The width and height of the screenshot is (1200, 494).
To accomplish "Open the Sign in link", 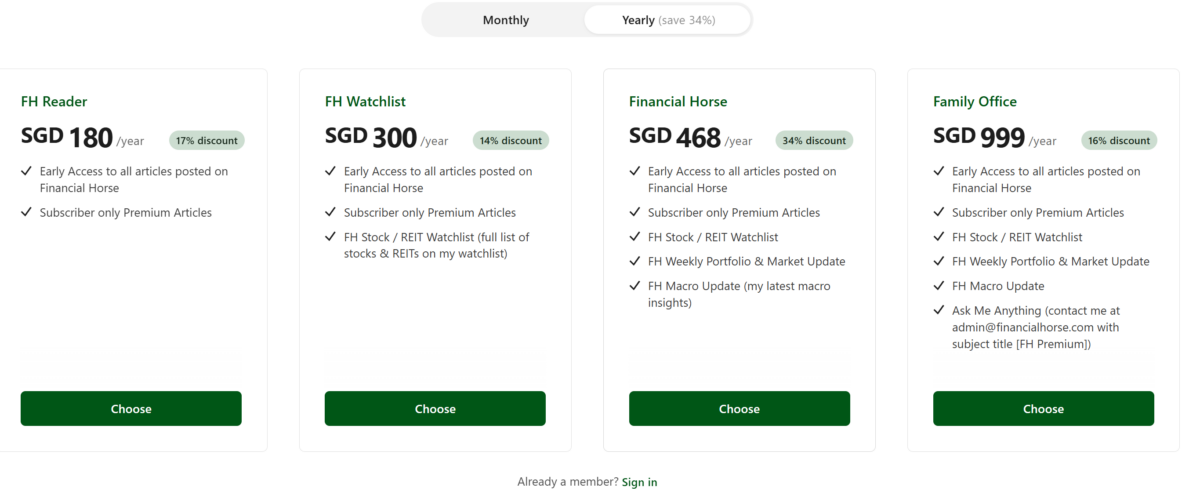I will [639, 482].
